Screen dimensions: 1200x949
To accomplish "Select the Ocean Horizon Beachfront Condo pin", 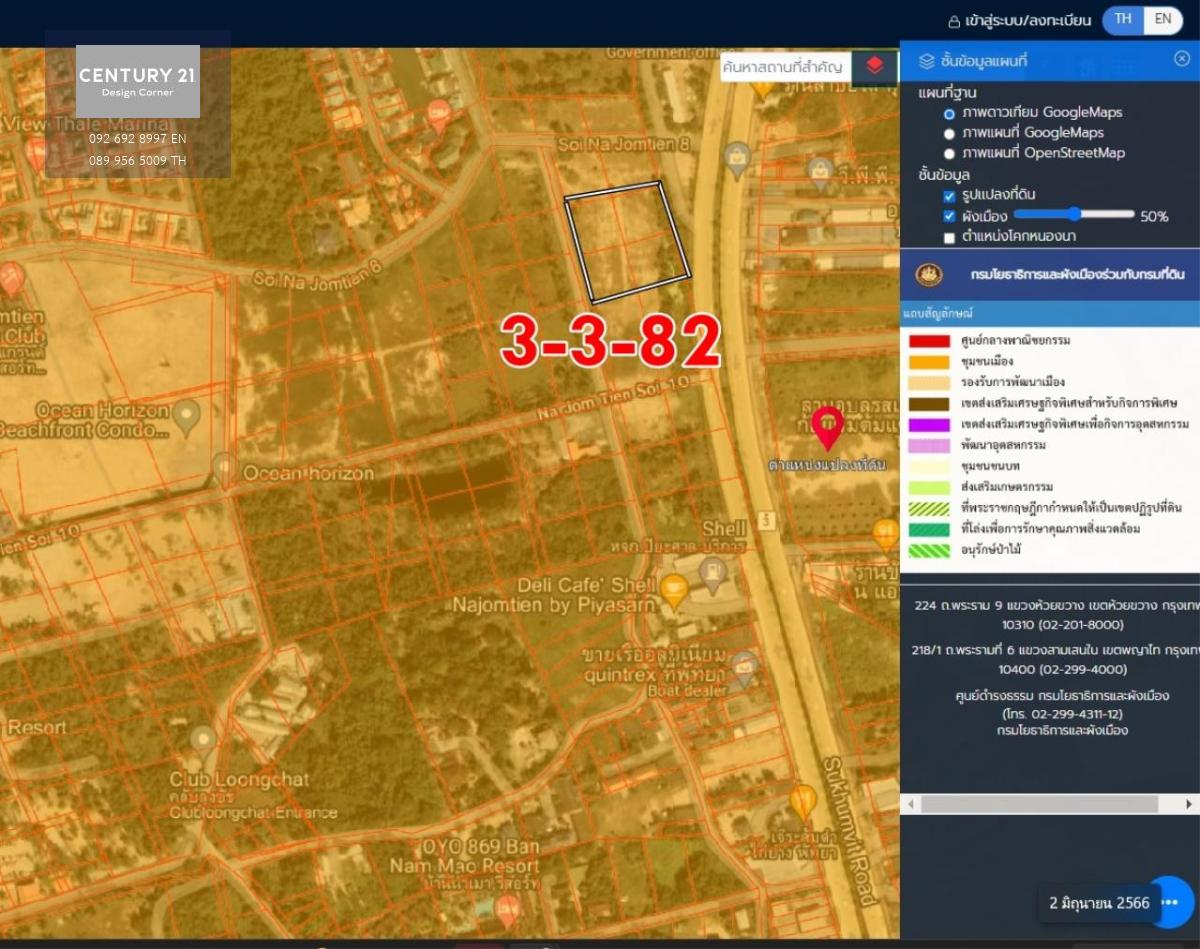I will 186,417.
